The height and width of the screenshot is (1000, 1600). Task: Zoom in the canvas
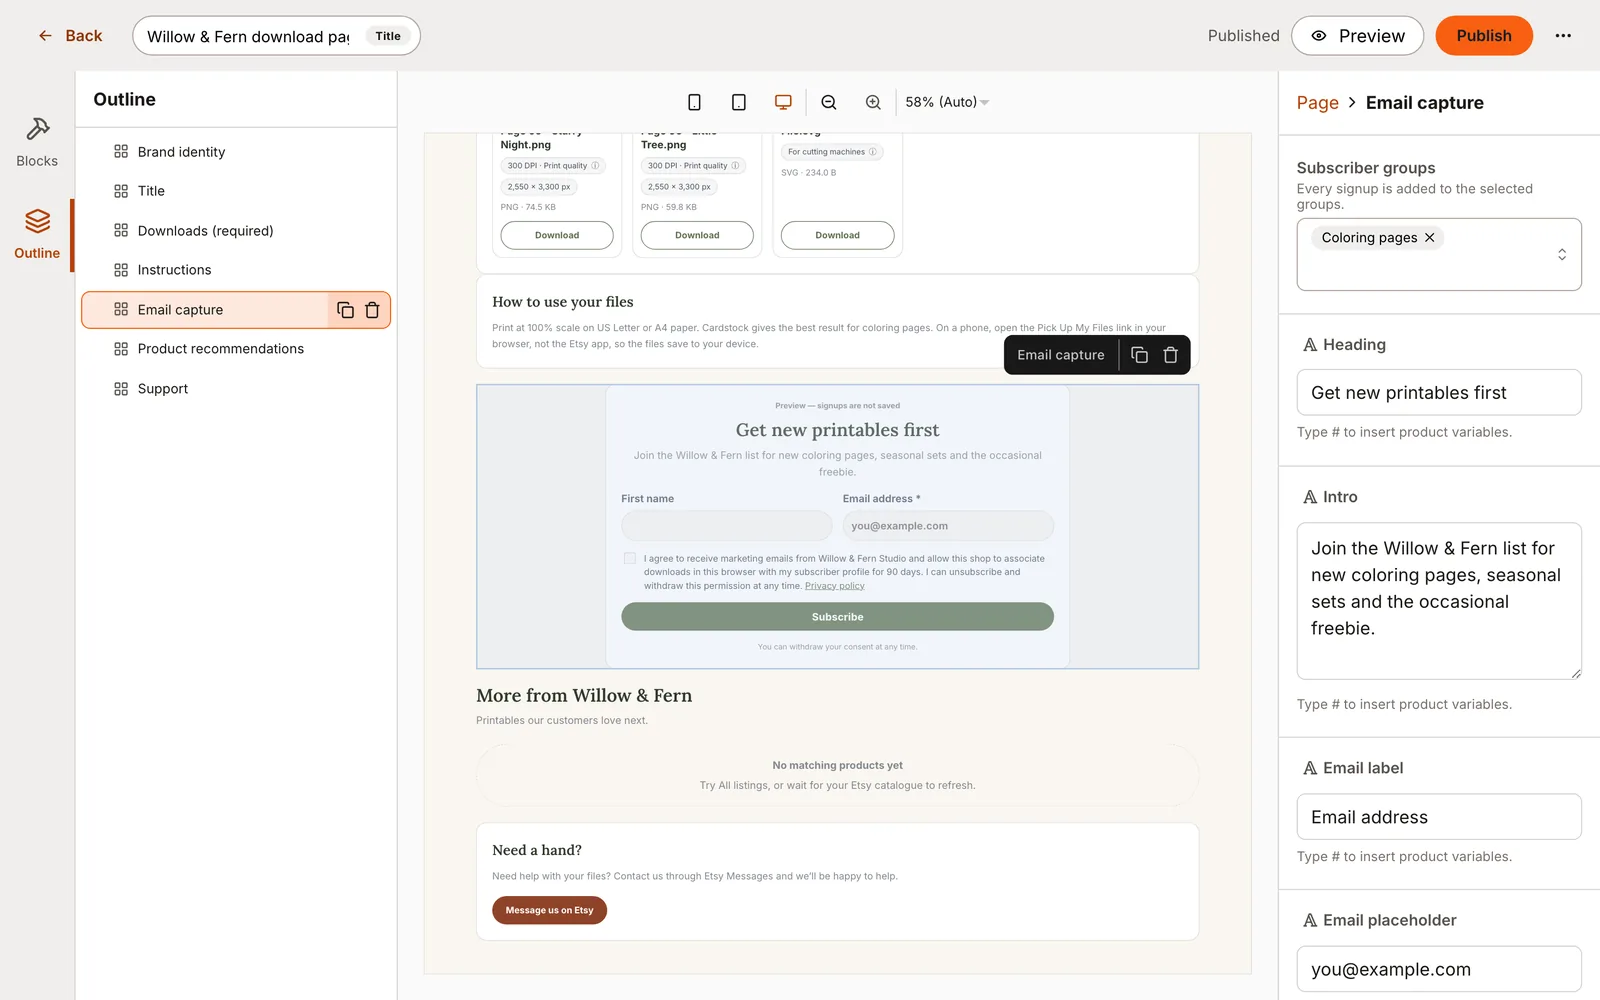[873, 102]
